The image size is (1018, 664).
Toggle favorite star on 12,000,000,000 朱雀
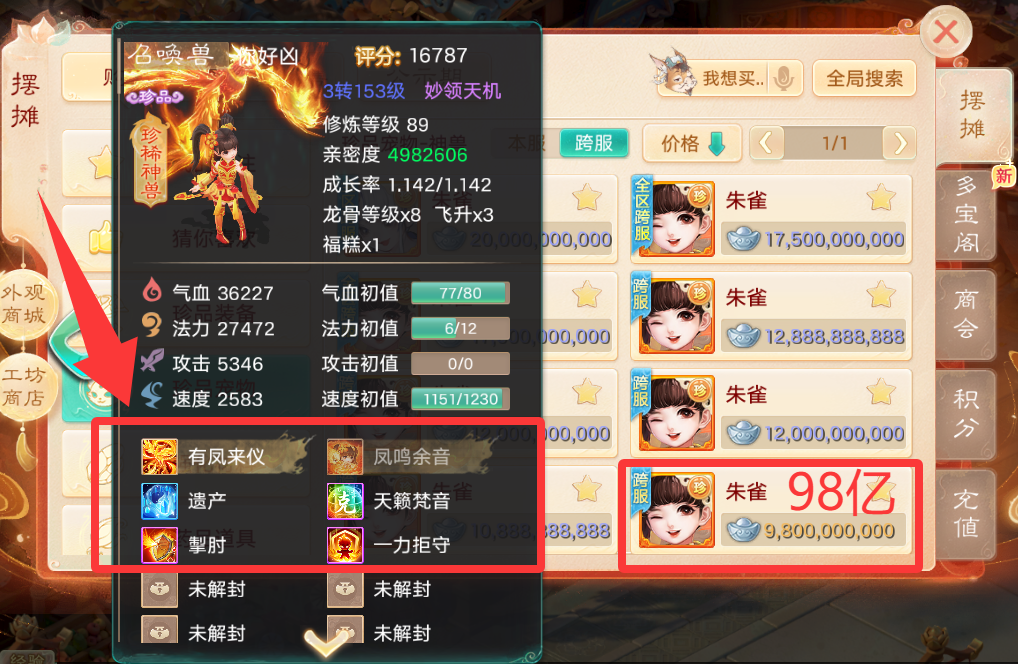point(881,391)
